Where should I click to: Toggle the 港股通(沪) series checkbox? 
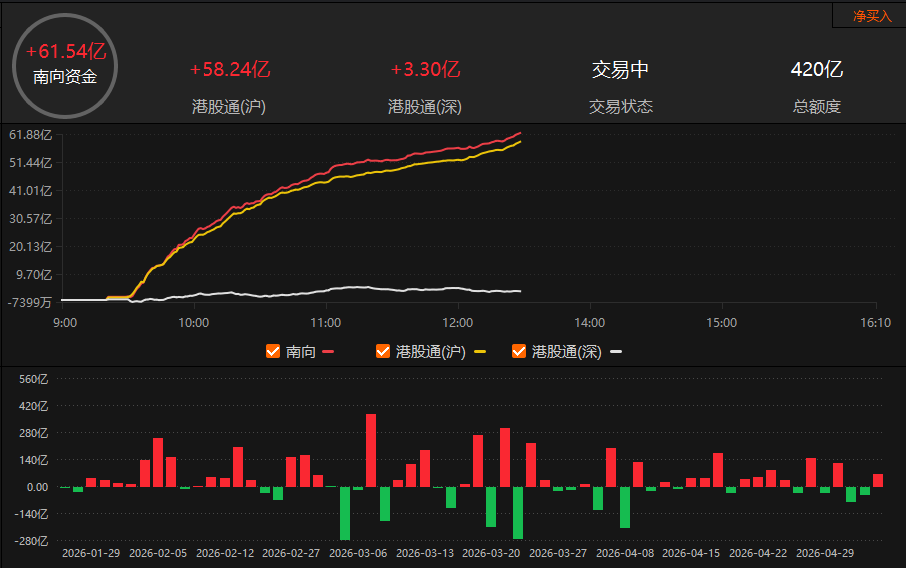pyautogui.click(x=383, y=351)
